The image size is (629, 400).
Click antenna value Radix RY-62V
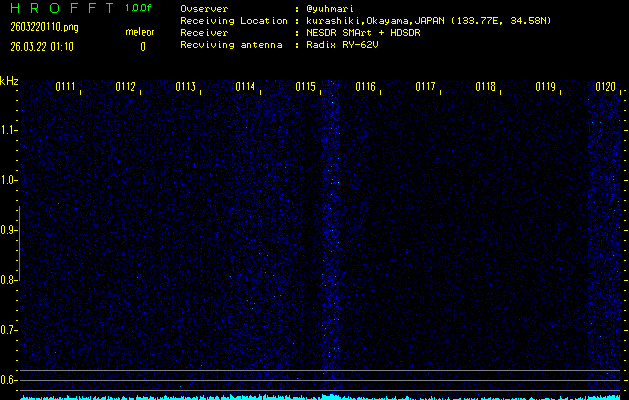pos(342,45)
